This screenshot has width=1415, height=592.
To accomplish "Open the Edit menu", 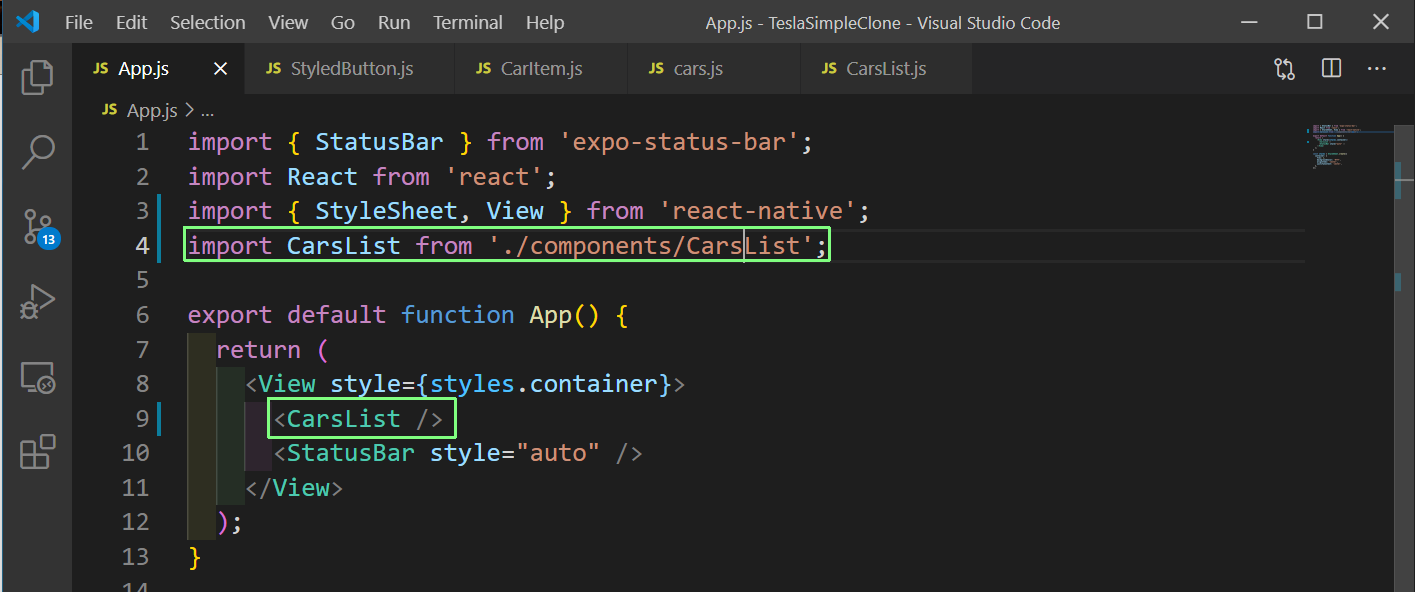I will (x=131, y=22).
